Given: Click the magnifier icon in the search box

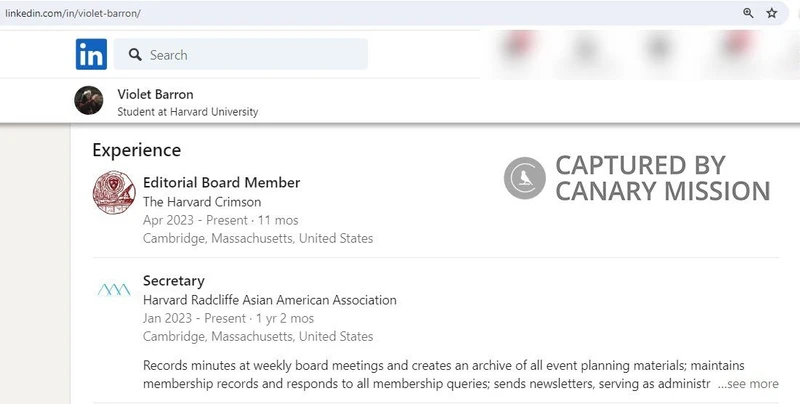Looking at the screenshot, I should [x=135, y=55].
